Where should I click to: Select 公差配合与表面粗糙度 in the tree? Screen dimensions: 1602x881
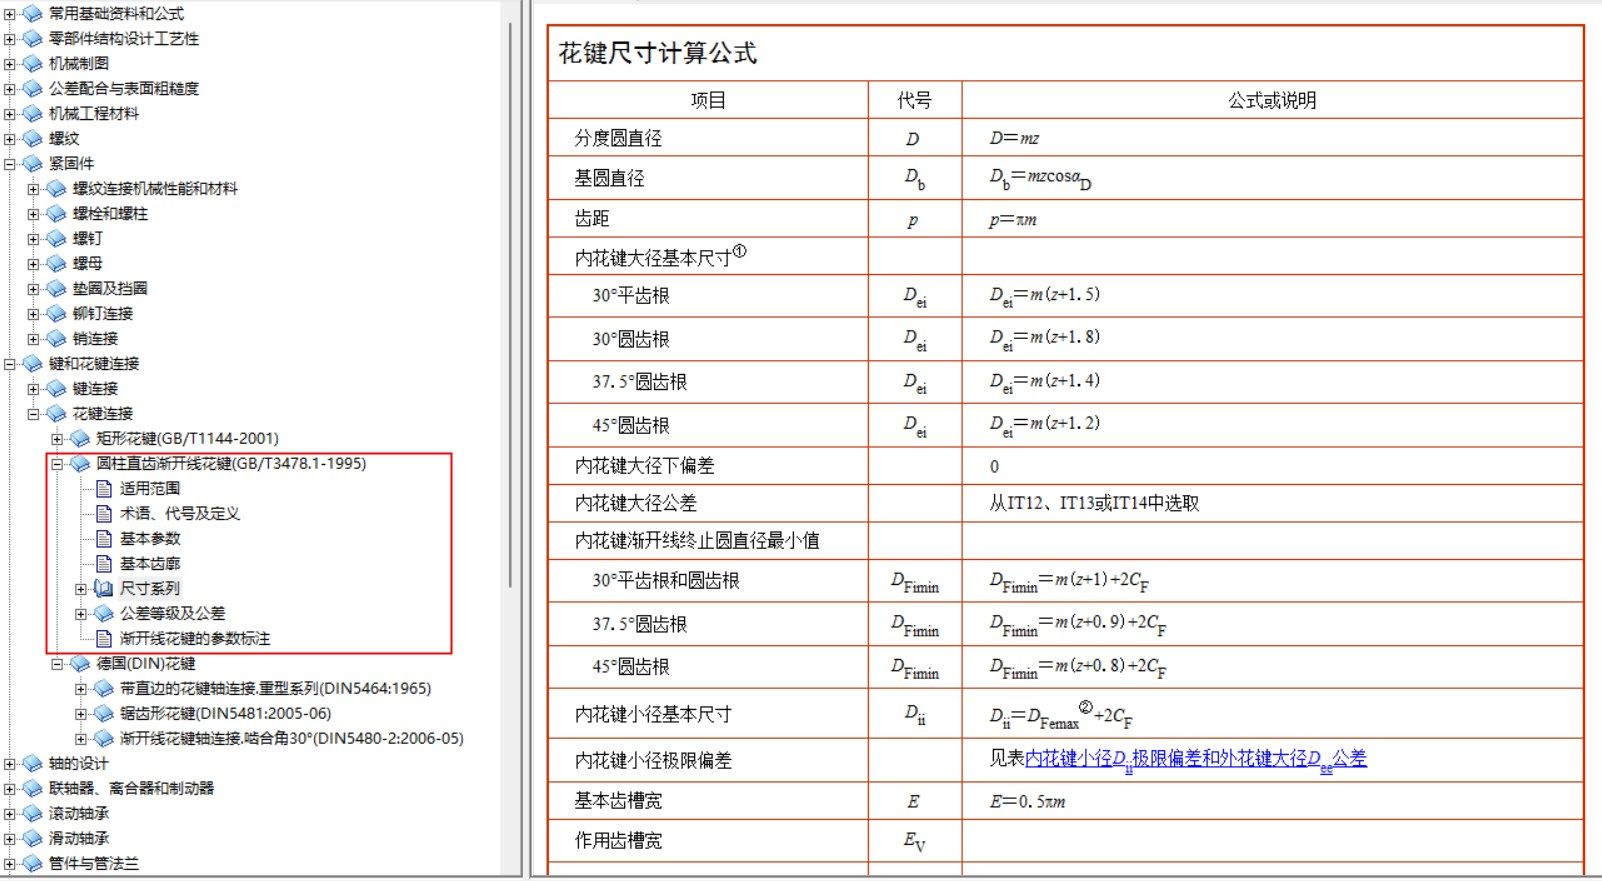point(124,89)
